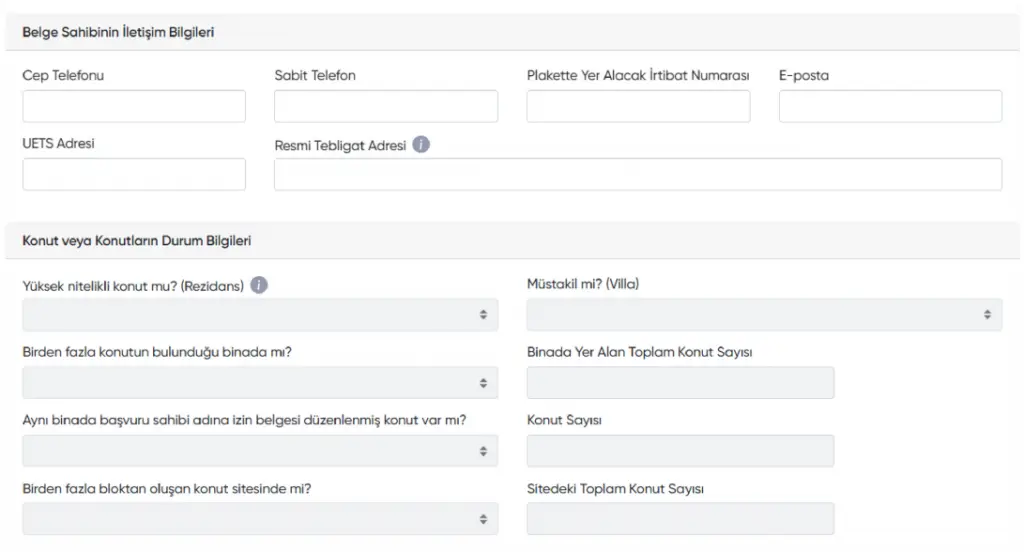The width and height of the screenshot is (1024, 552).
Task: Click the Sitedeki Toplam Konut Sayısı label
Action: coord(615,489)
